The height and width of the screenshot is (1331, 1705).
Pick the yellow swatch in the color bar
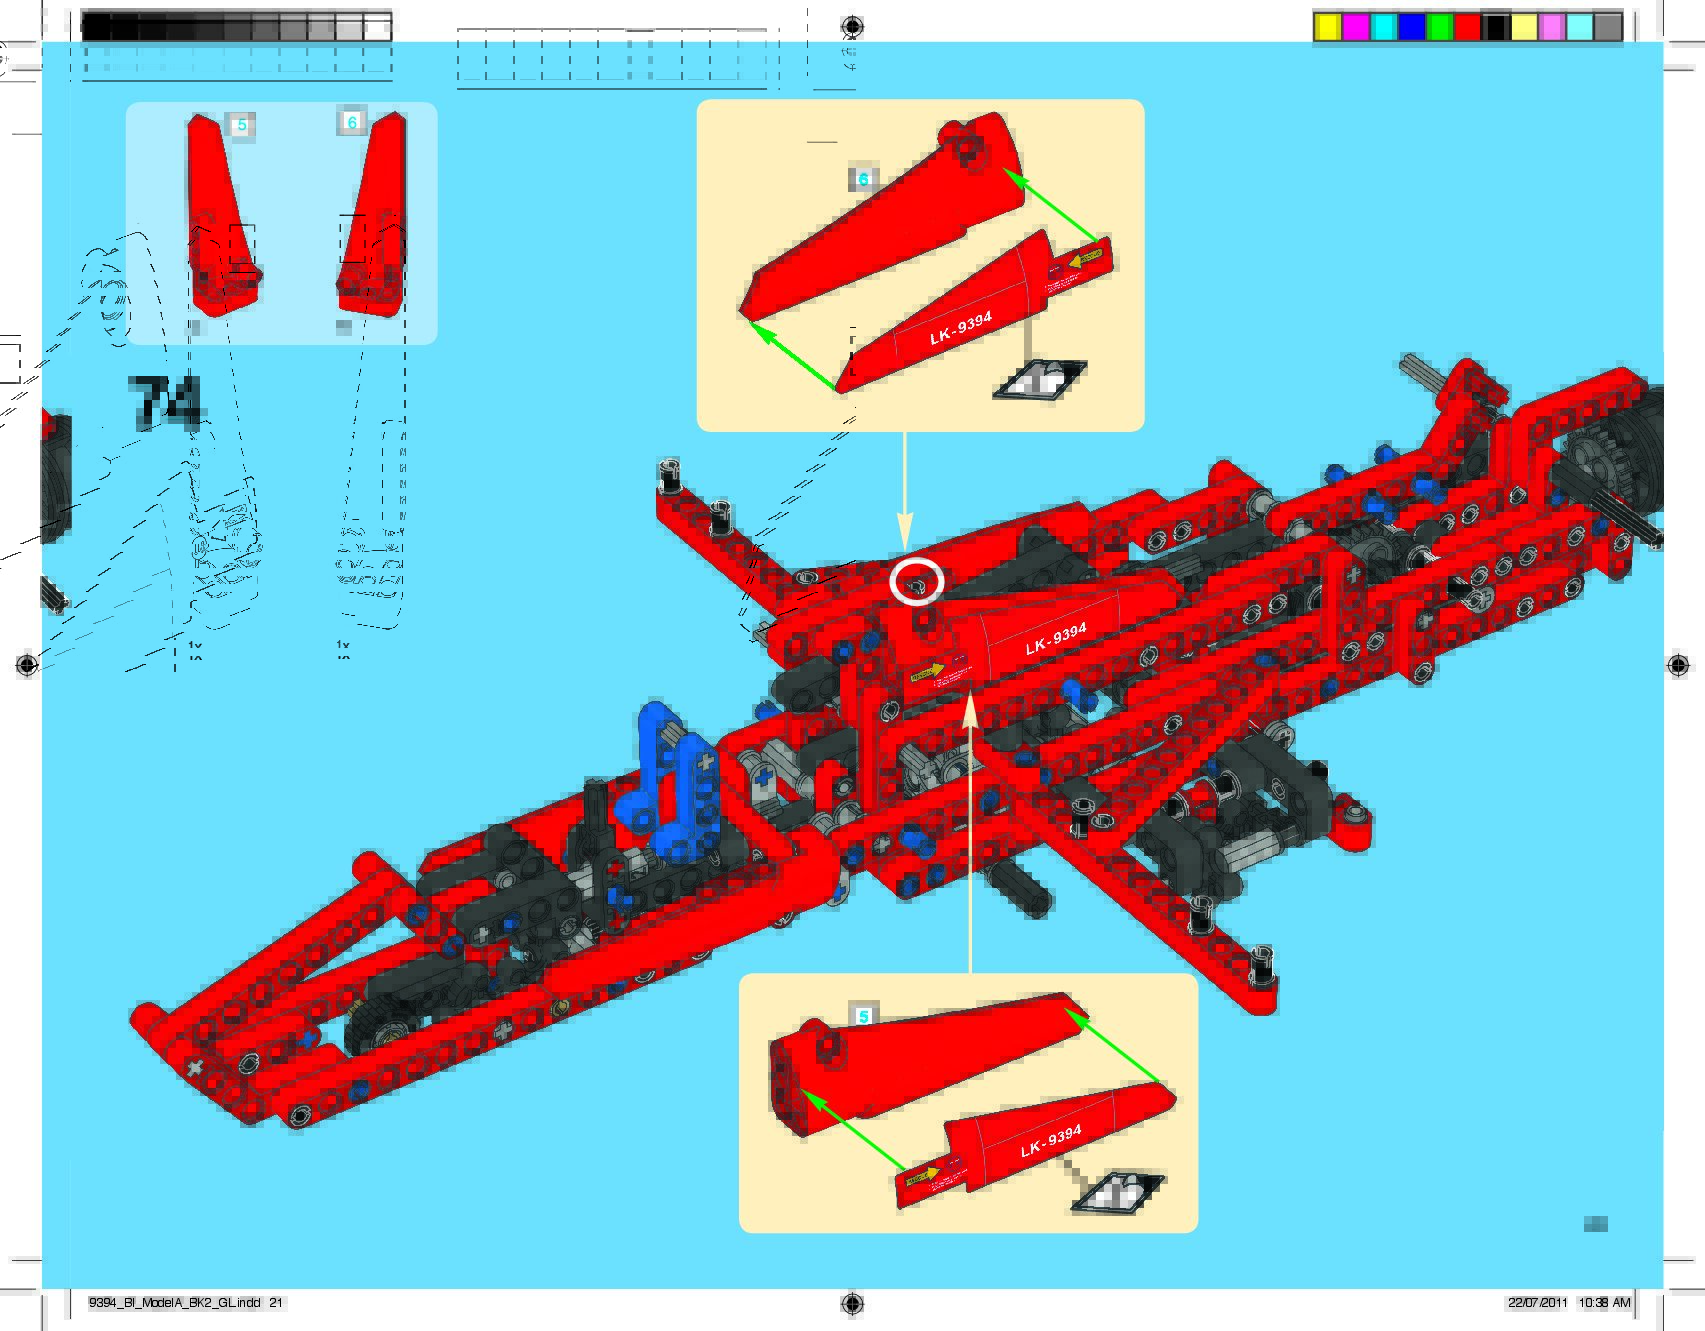[1327, 27]
